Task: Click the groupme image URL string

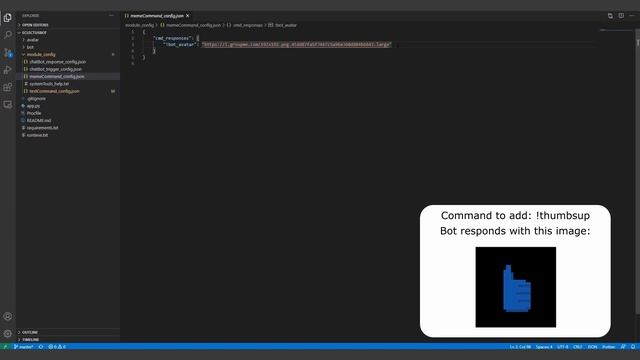Action: point(296,44)
